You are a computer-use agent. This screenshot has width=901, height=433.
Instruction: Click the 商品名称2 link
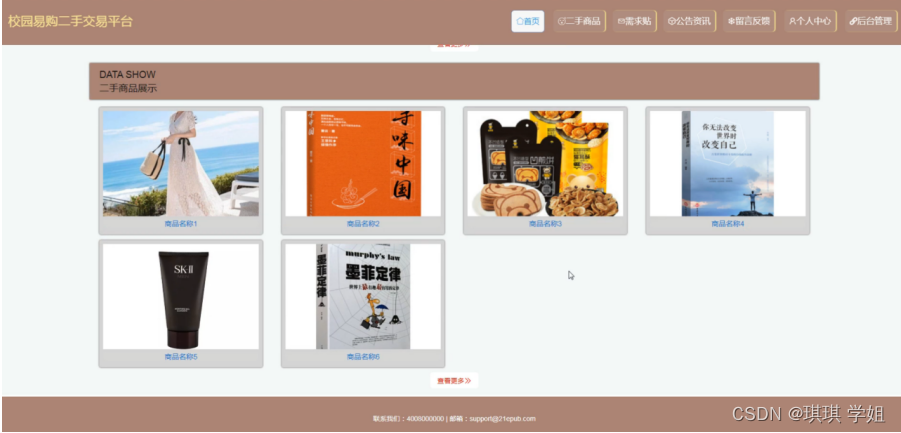pyautogui.click(x=363, y=224)
